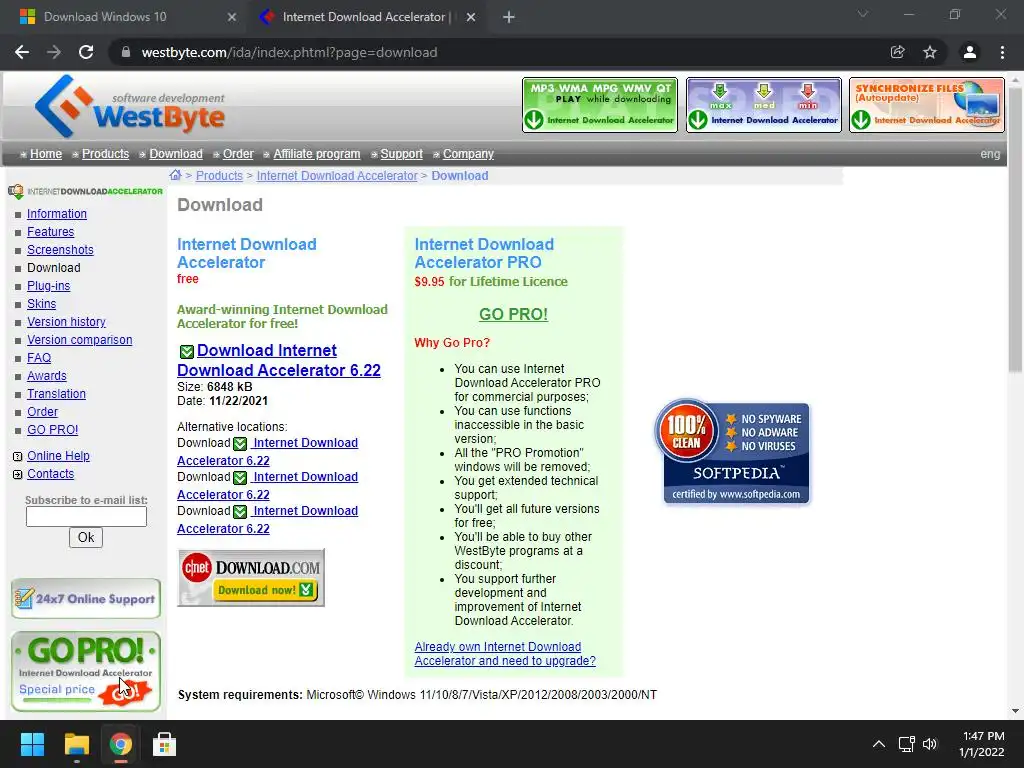This screenshot has width=1024, height=768.
Task: Open the Products menu item
Action: pos(105,154)
